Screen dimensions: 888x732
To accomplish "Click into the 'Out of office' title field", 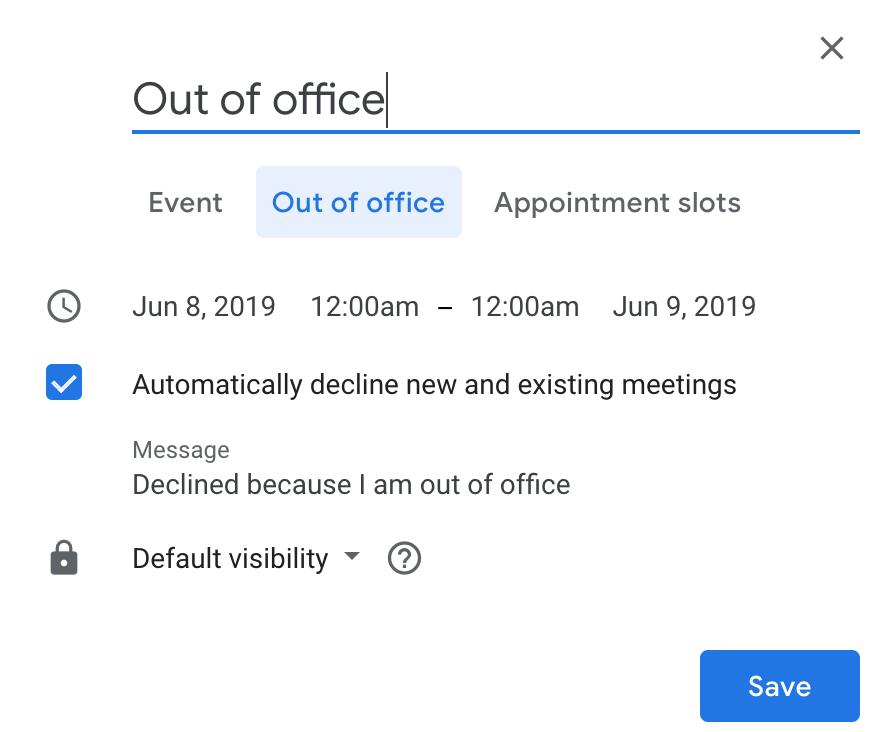I will coord(495,100).
